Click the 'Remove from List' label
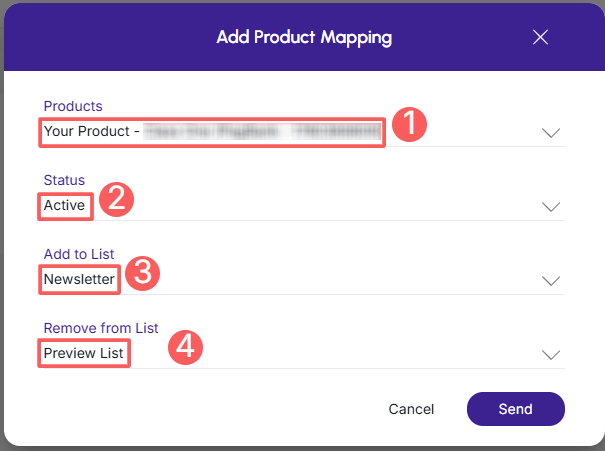Screen dimensions: 605x452 click(x=101, y=328)
